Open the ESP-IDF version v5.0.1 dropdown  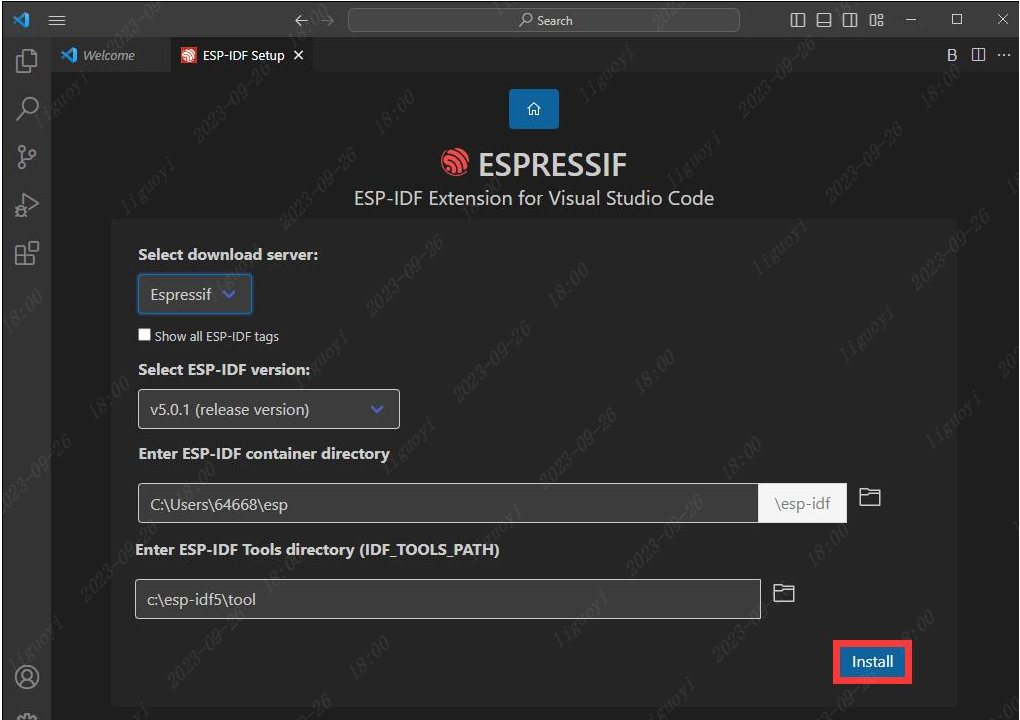coord(269,409)
